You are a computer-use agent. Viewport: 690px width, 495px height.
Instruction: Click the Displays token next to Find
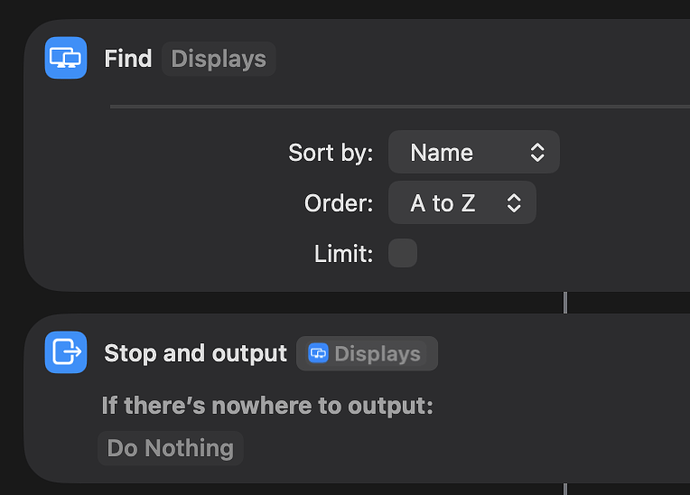coord(218,59)
